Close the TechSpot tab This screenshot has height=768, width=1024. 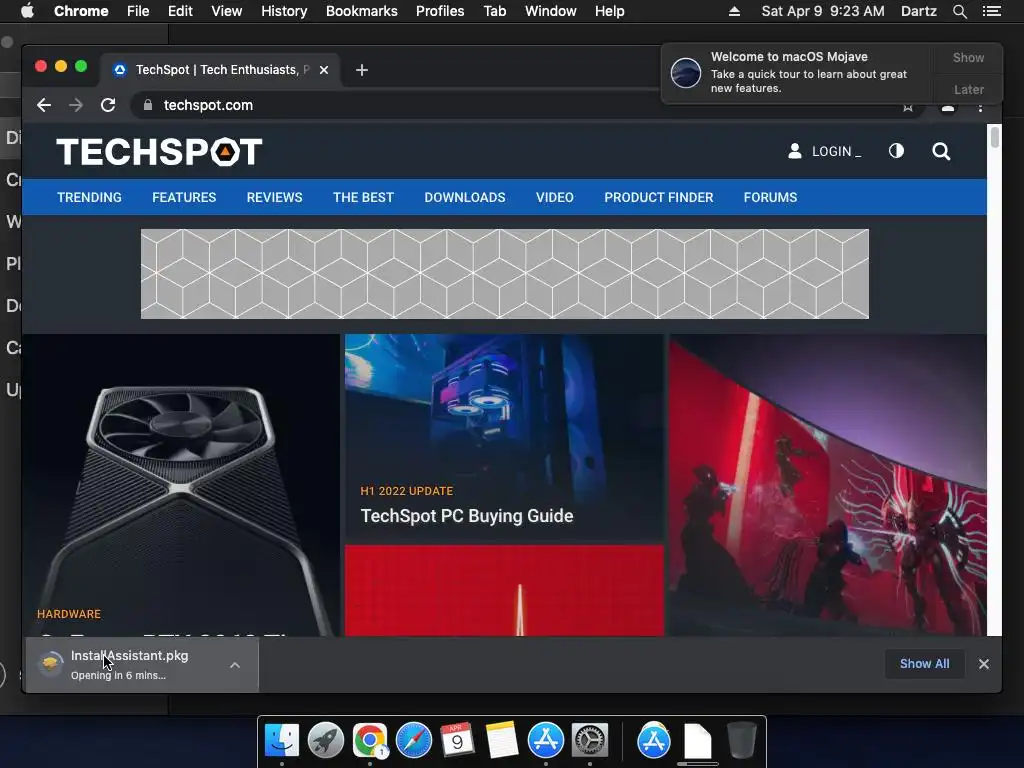324,70
